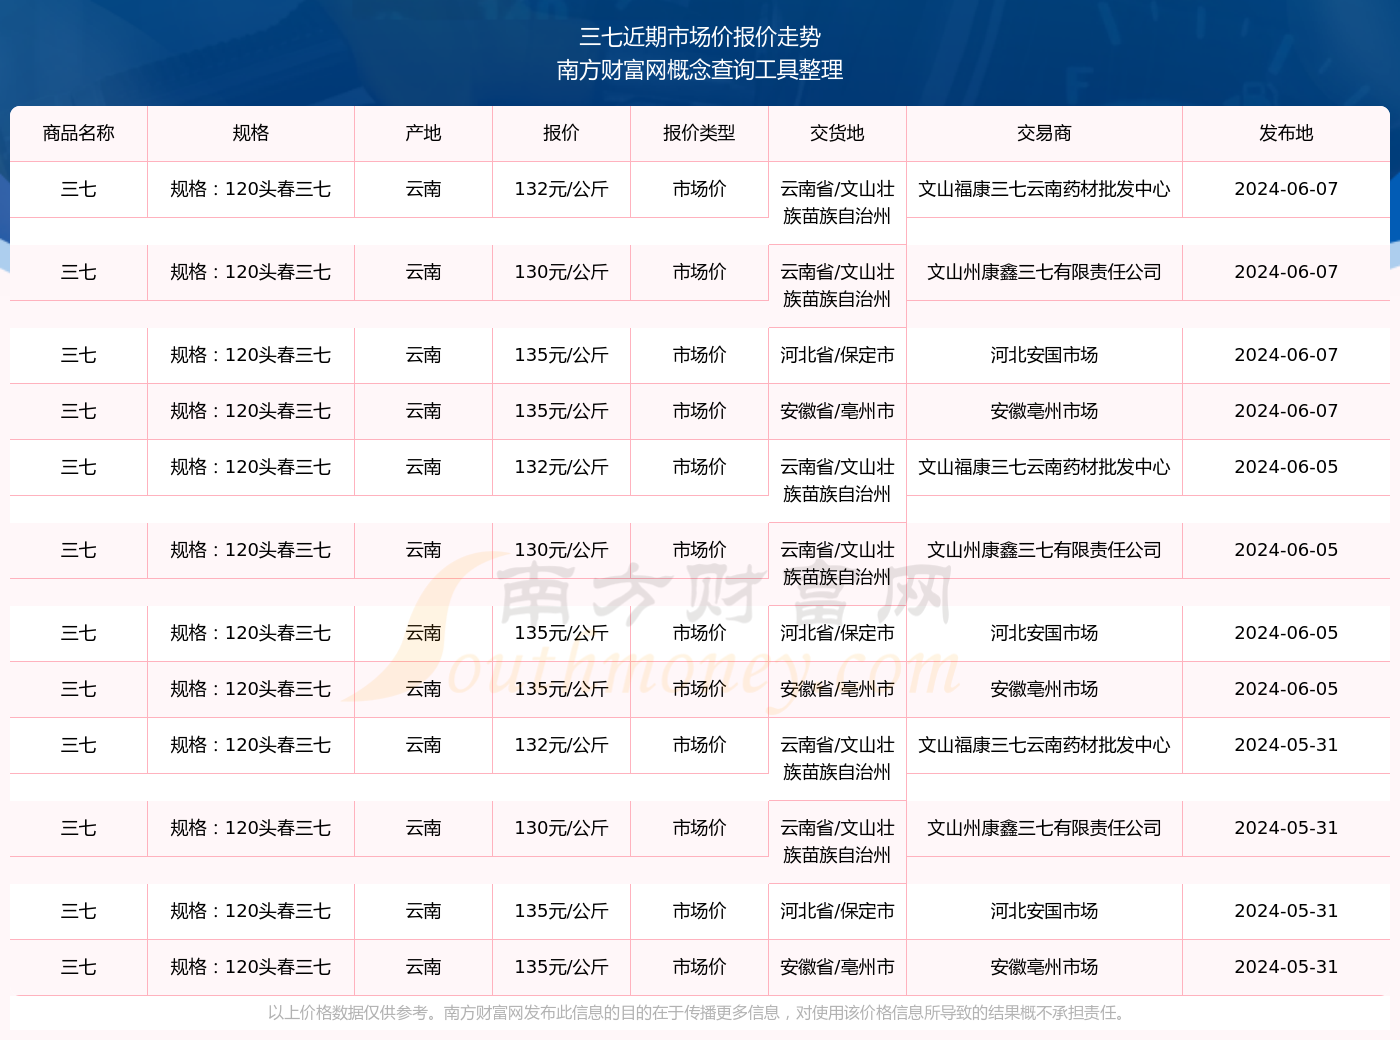
Task: Select date 2024-06-05 in the 河北安国市场 row
Action: 1287,633
